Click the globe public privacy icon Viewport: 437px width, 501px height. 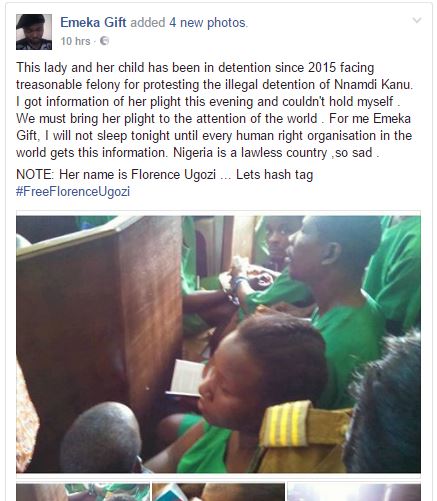click(104, 41)
